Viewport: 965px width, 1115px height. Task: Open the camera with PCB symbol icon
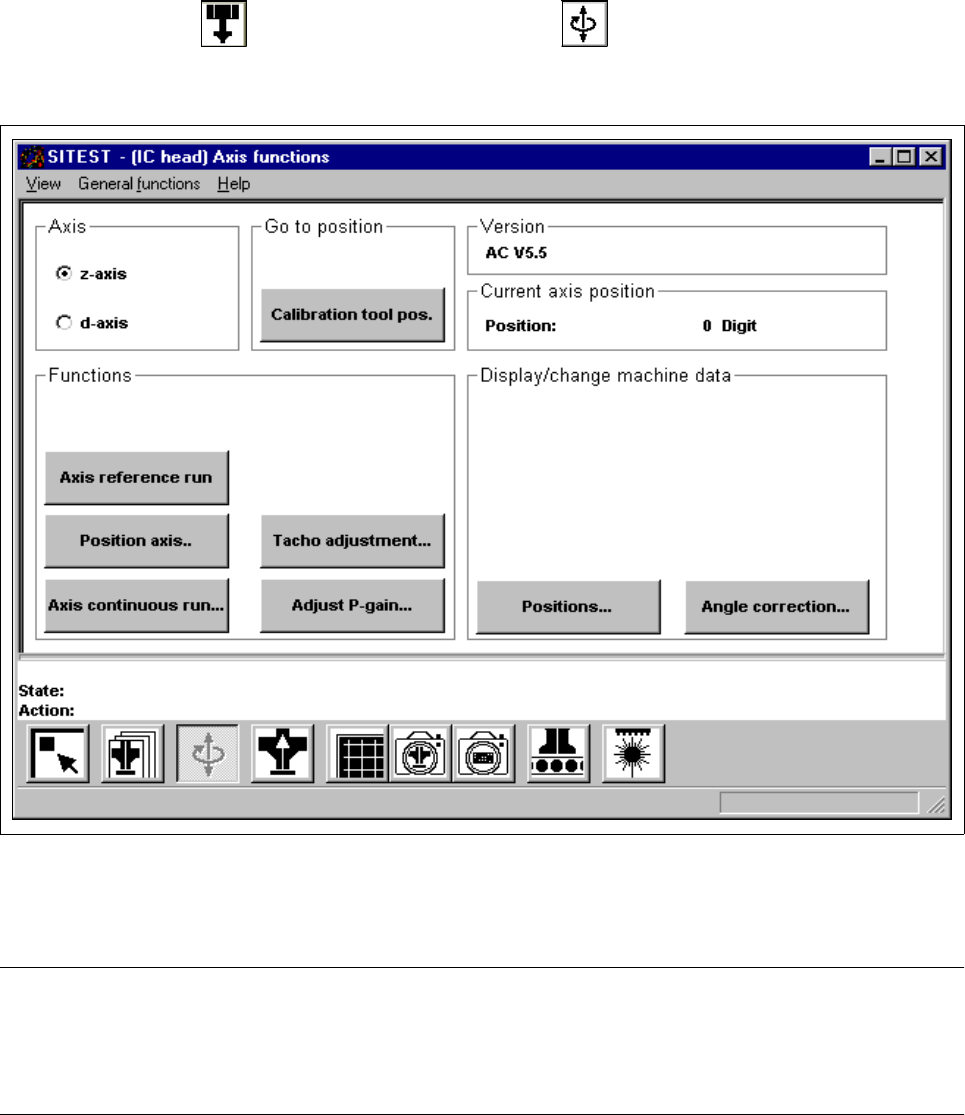pos(484,754)
